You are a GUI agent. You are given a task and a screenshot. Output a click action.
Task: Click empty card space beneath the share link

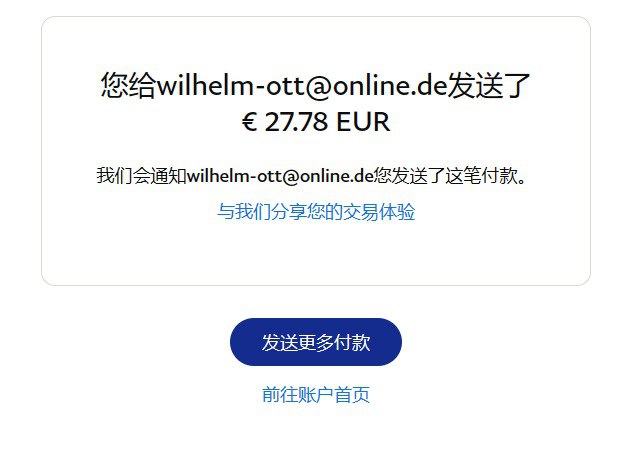point(316,253)
